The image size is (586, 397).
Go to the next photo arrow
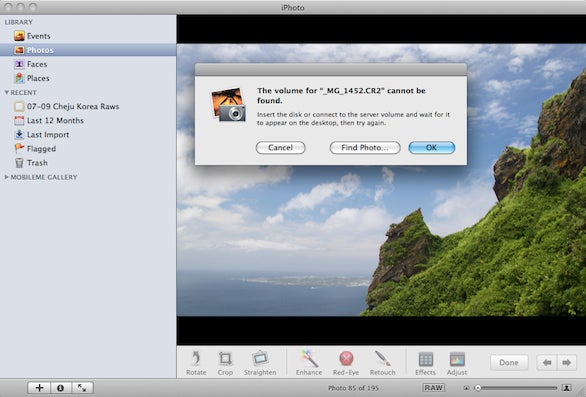click(567, 363)
